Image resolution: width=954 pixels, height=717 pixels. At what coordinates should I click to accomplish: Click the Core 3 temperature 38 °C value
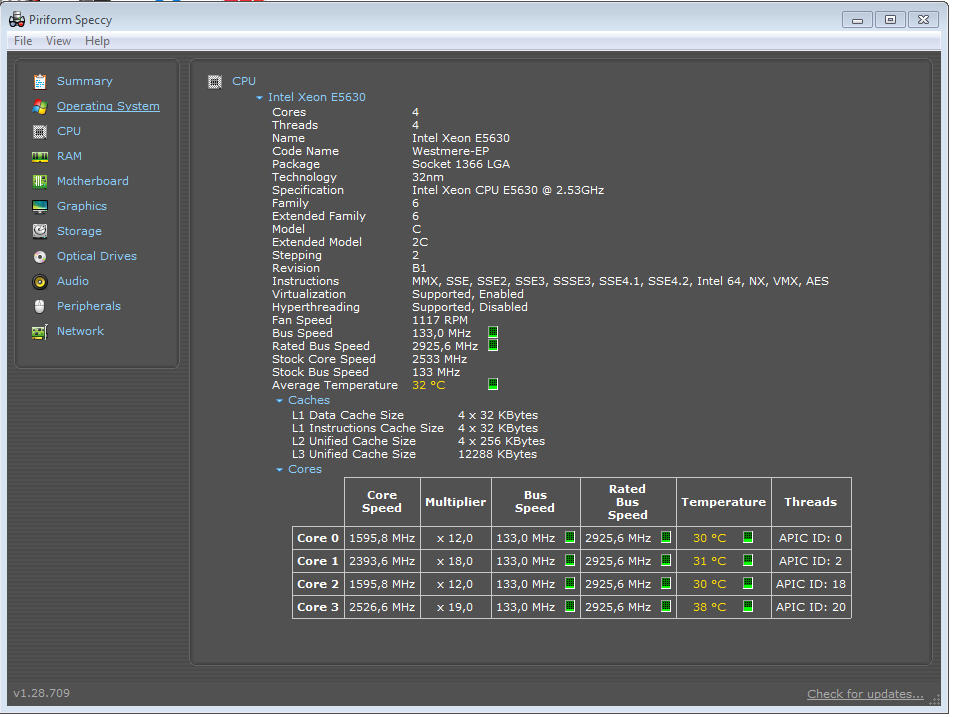[x=709, y=607]
